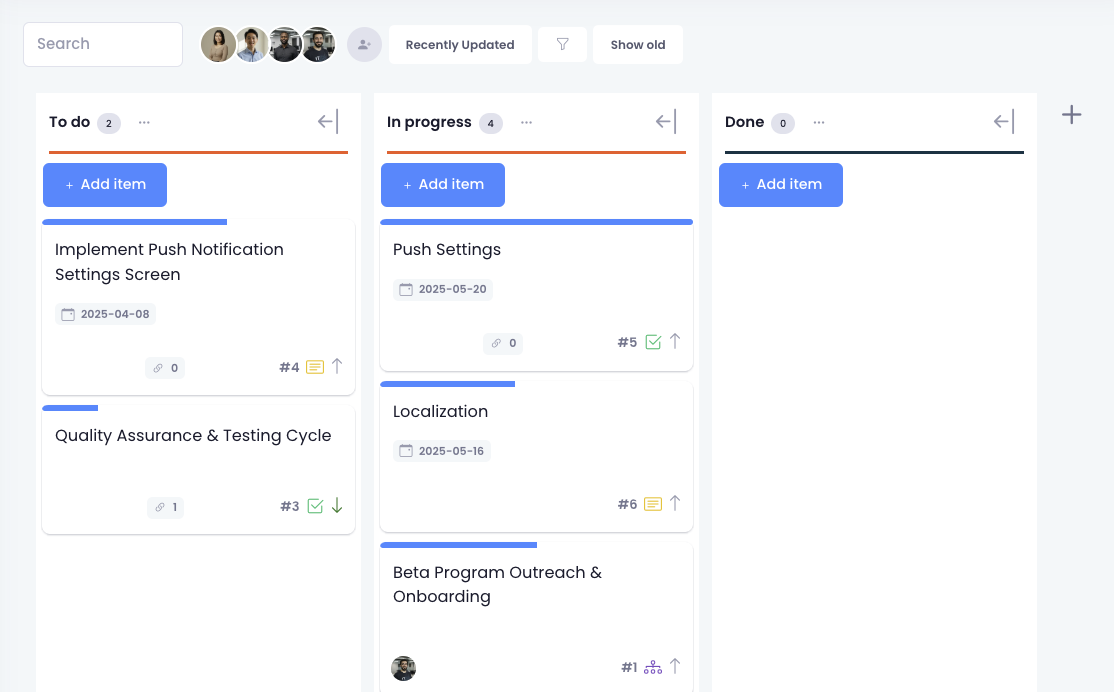Click Add item in the To do column
The height and width of the screenshot is (692, 1114).
[104, 185]
